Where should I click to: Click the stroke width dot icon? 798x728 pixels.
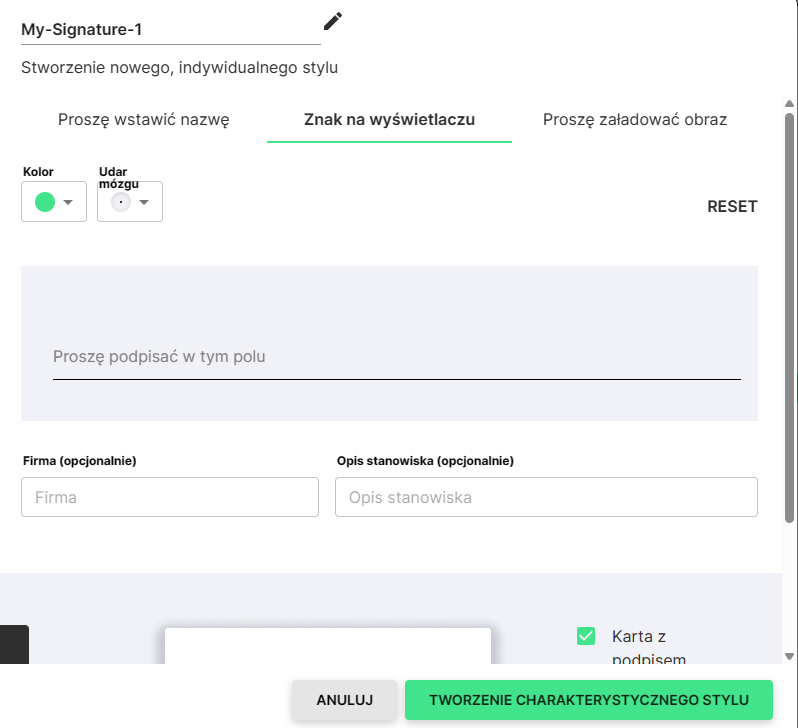click(121, 202)
